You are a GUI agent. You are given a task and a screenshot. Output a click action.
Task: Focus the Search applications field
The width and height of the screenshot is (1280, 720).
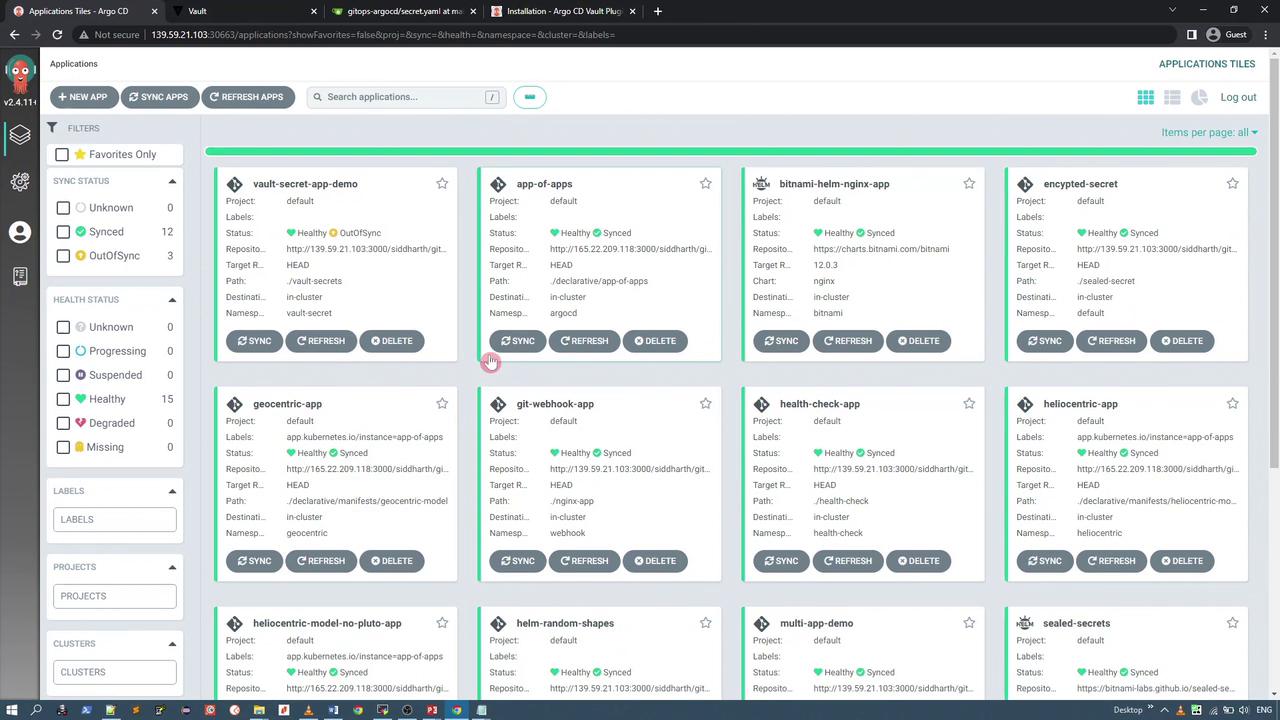coord(407,97)
